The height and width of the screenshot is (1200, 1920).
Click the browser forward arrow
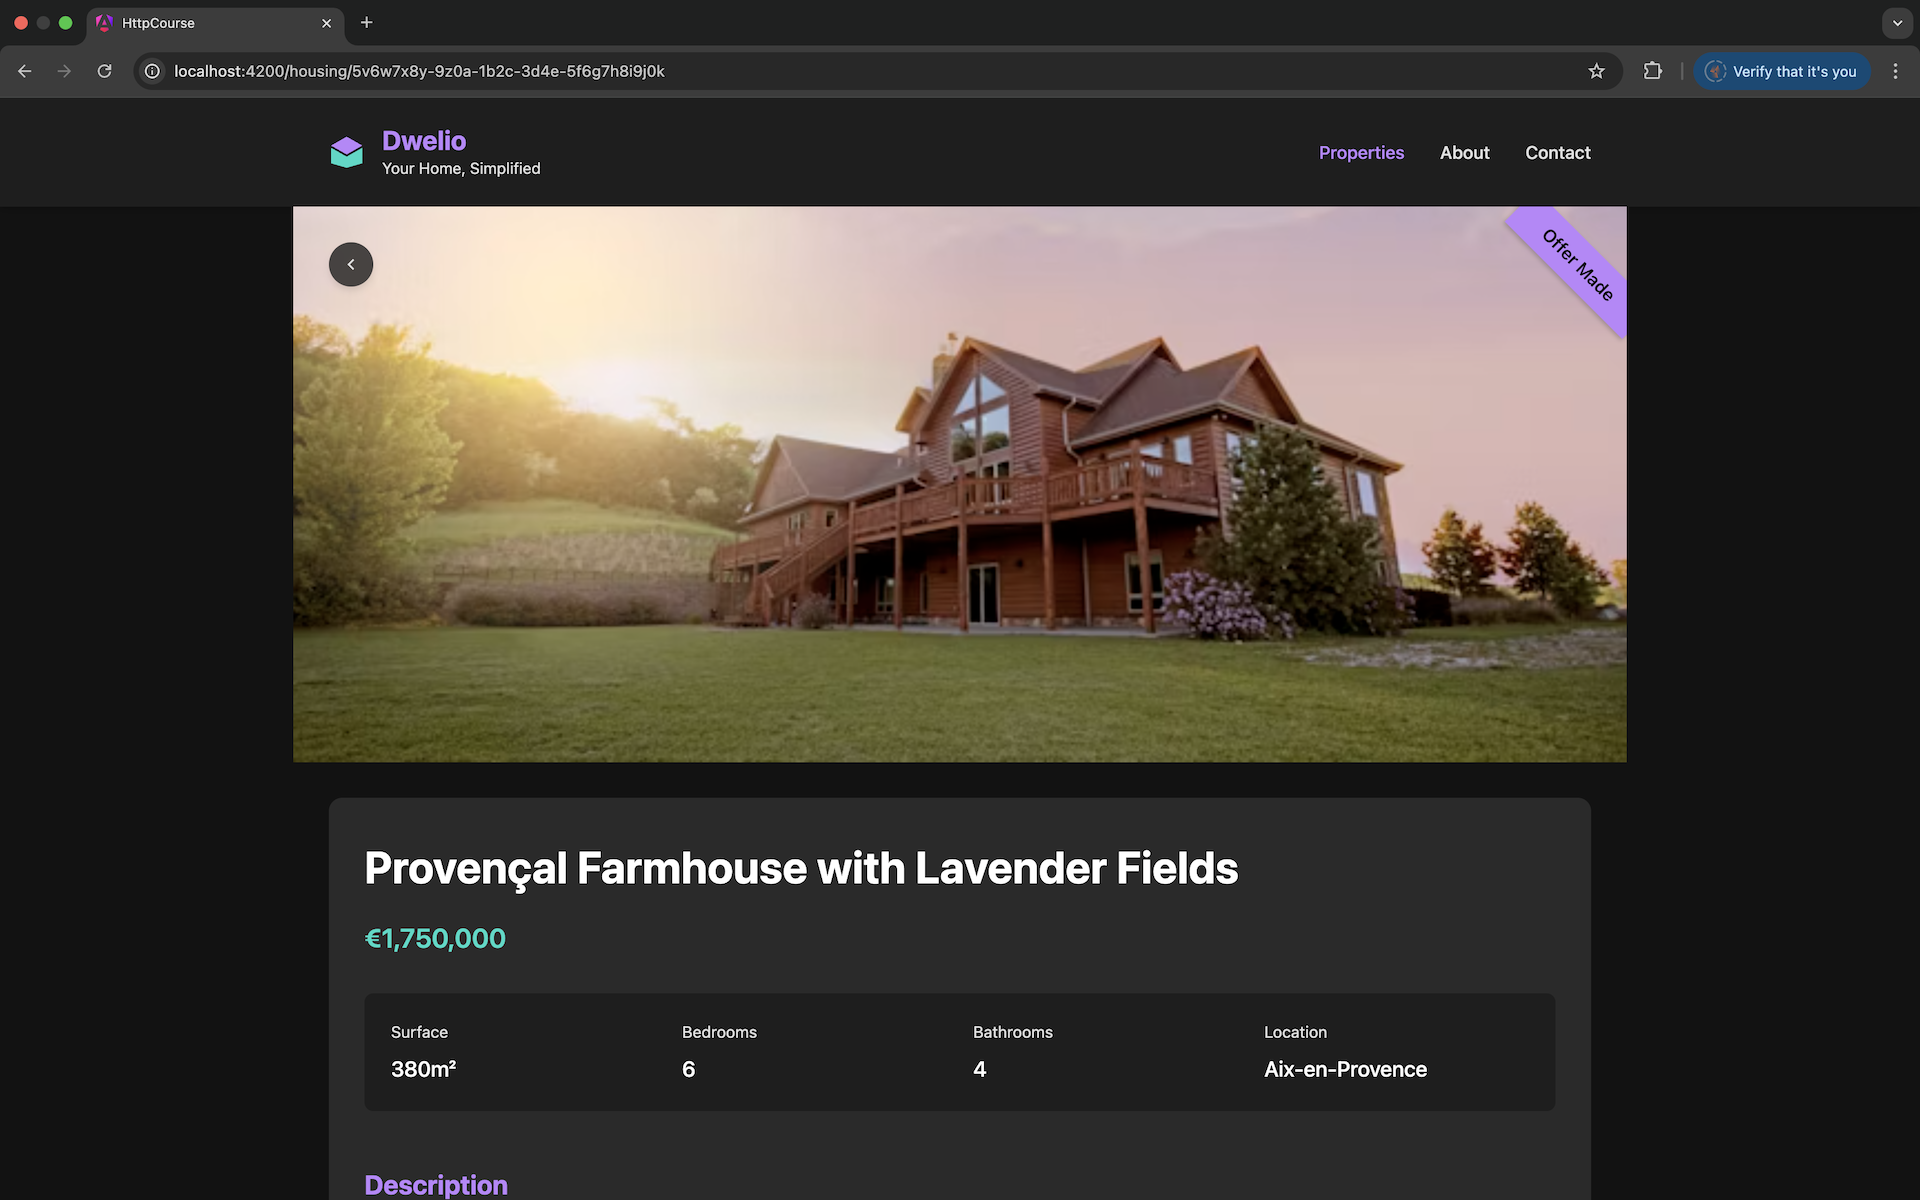pyautogui.click(x=64, y=71)
